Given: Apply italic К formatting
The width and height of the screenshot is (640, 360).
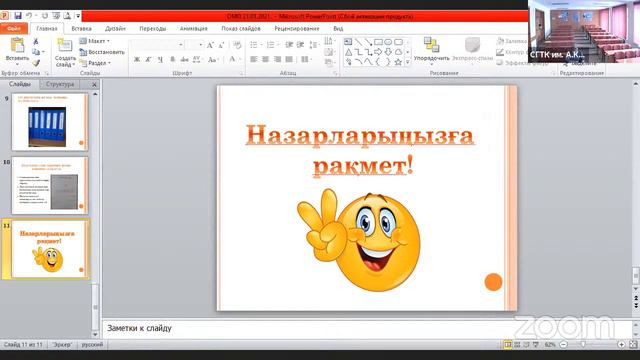Looking at the screenshot, I should click(149, 60).
